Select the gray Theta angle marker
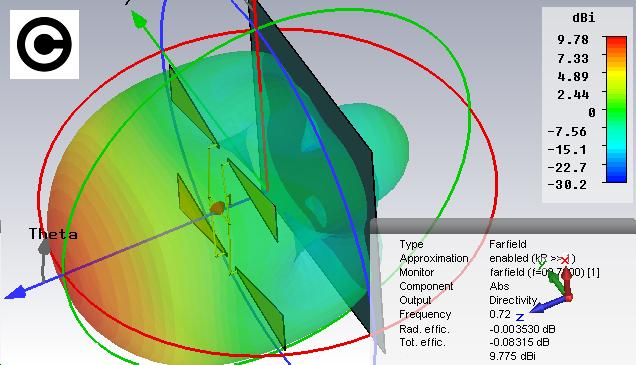The image size is (636, 365). coord(44,248)
